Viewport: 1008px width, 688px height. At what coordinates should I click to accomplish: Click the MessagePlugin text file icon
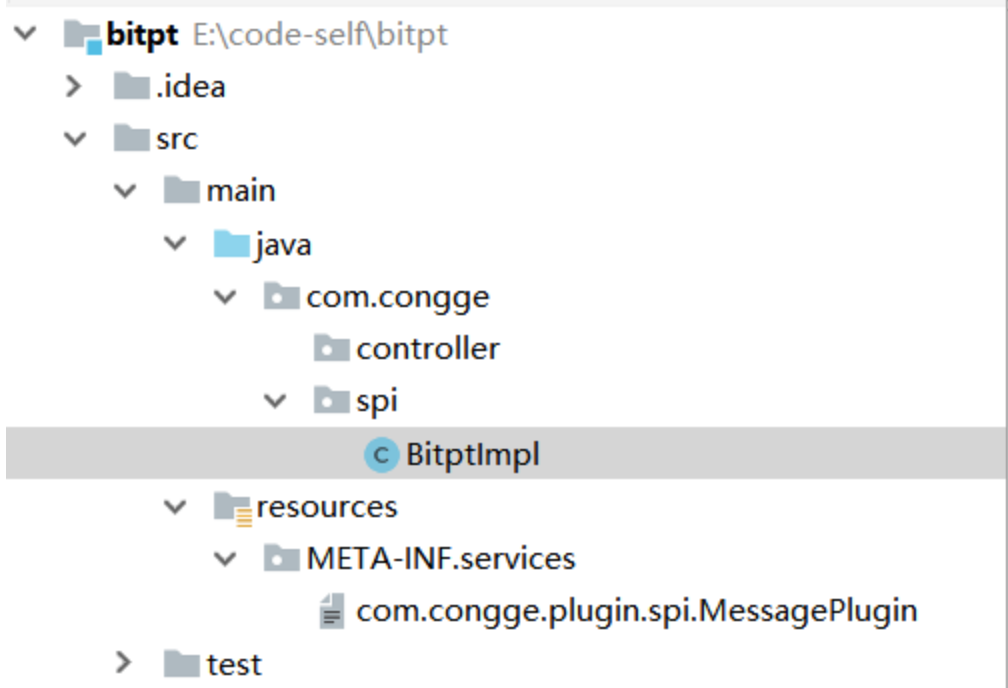[332, 611]
